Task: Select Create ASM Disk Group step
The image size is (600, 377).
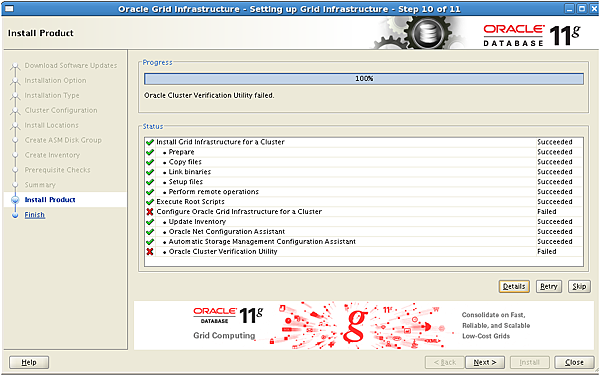Action: pyautogui.click(x=63, y=140)
